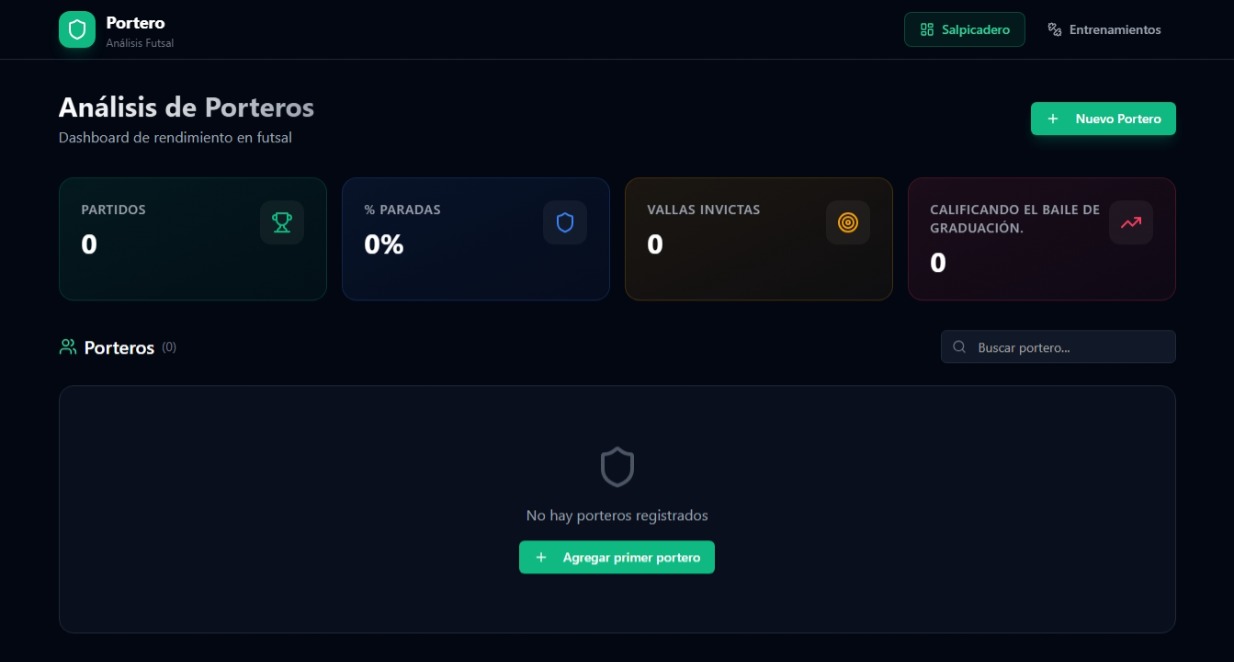Click the icon next to Entrenamientos
Image resolution: width=1234 pixels, height=662 pixels.
(1054, 30)
